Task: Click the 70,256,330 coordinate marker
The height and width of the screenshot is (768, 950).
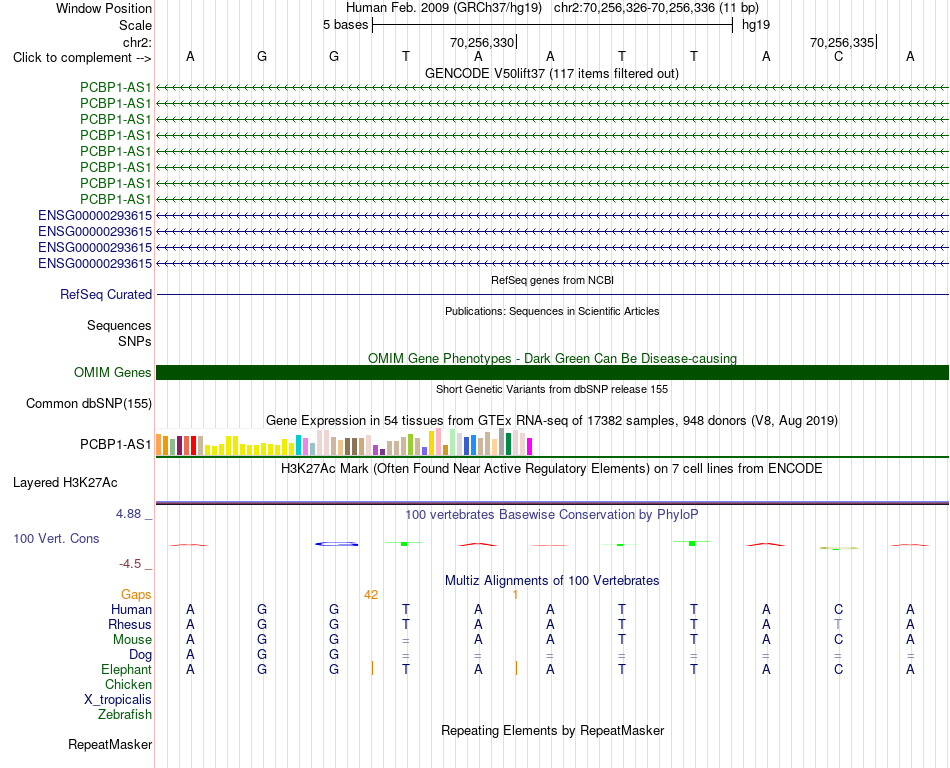Action: (x=482, y=42)
